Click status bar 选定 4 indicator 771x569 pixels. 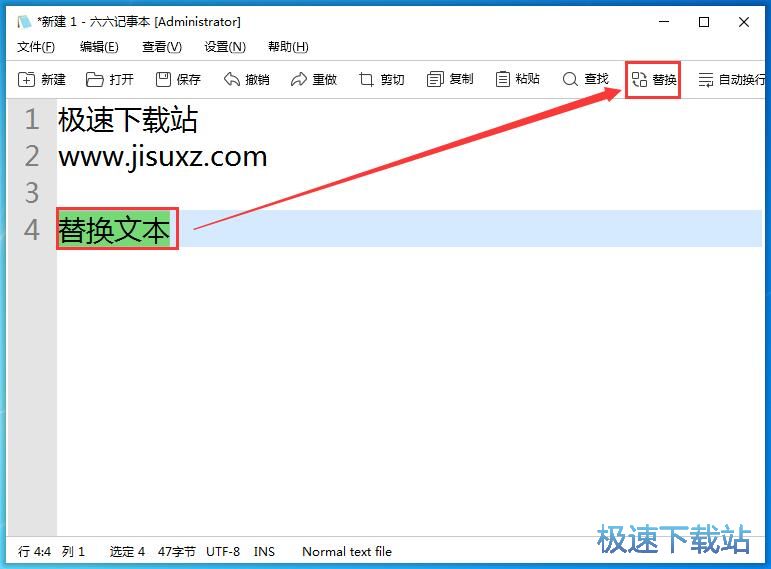[127, 552]
